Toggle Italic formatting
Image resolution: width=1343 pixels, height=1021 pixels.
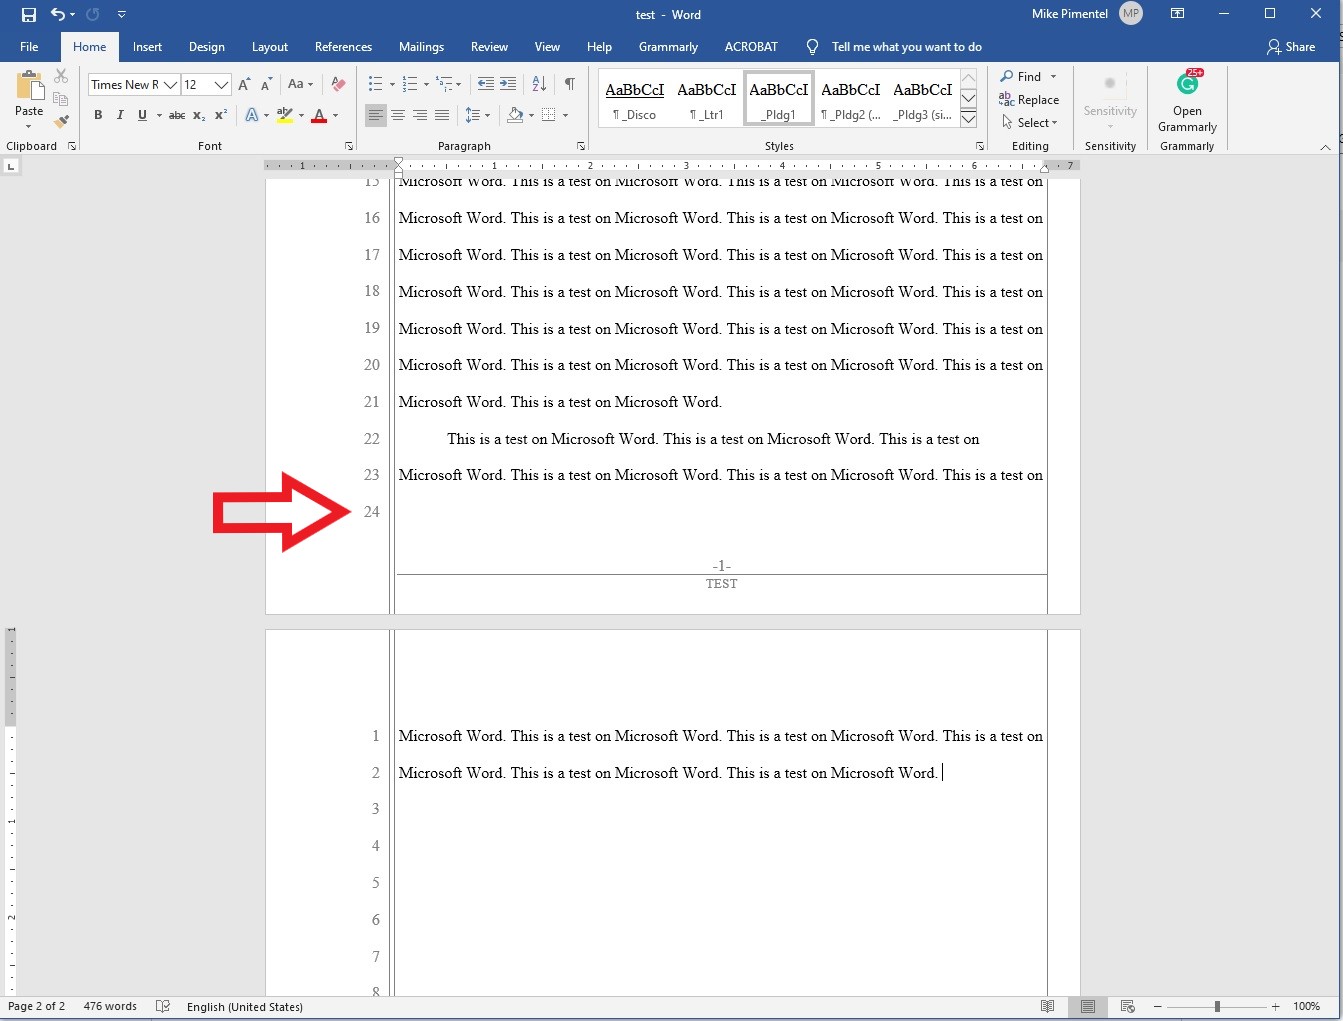pos(120,115)
